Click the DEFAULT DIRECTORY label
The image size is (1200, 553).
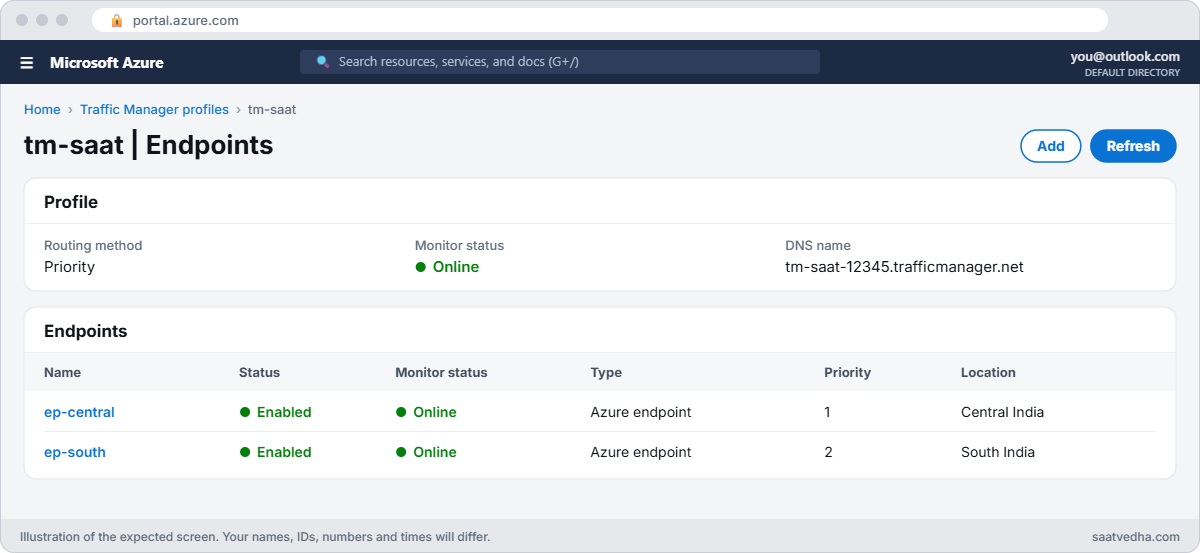point(1132,73)
